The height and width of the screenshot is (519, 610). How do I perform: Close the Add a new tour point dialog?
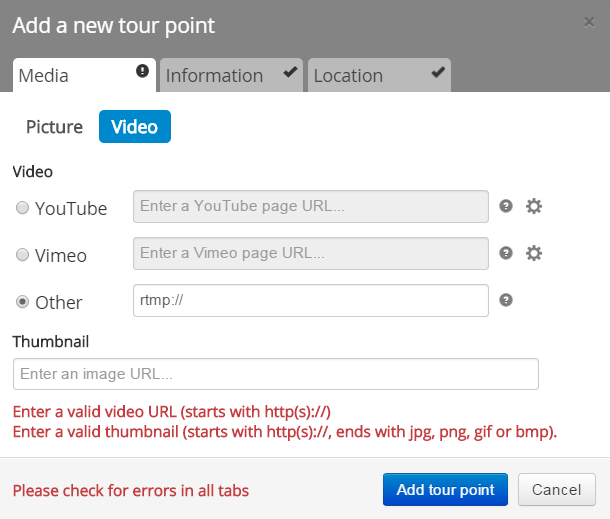(x=589, y=21)
